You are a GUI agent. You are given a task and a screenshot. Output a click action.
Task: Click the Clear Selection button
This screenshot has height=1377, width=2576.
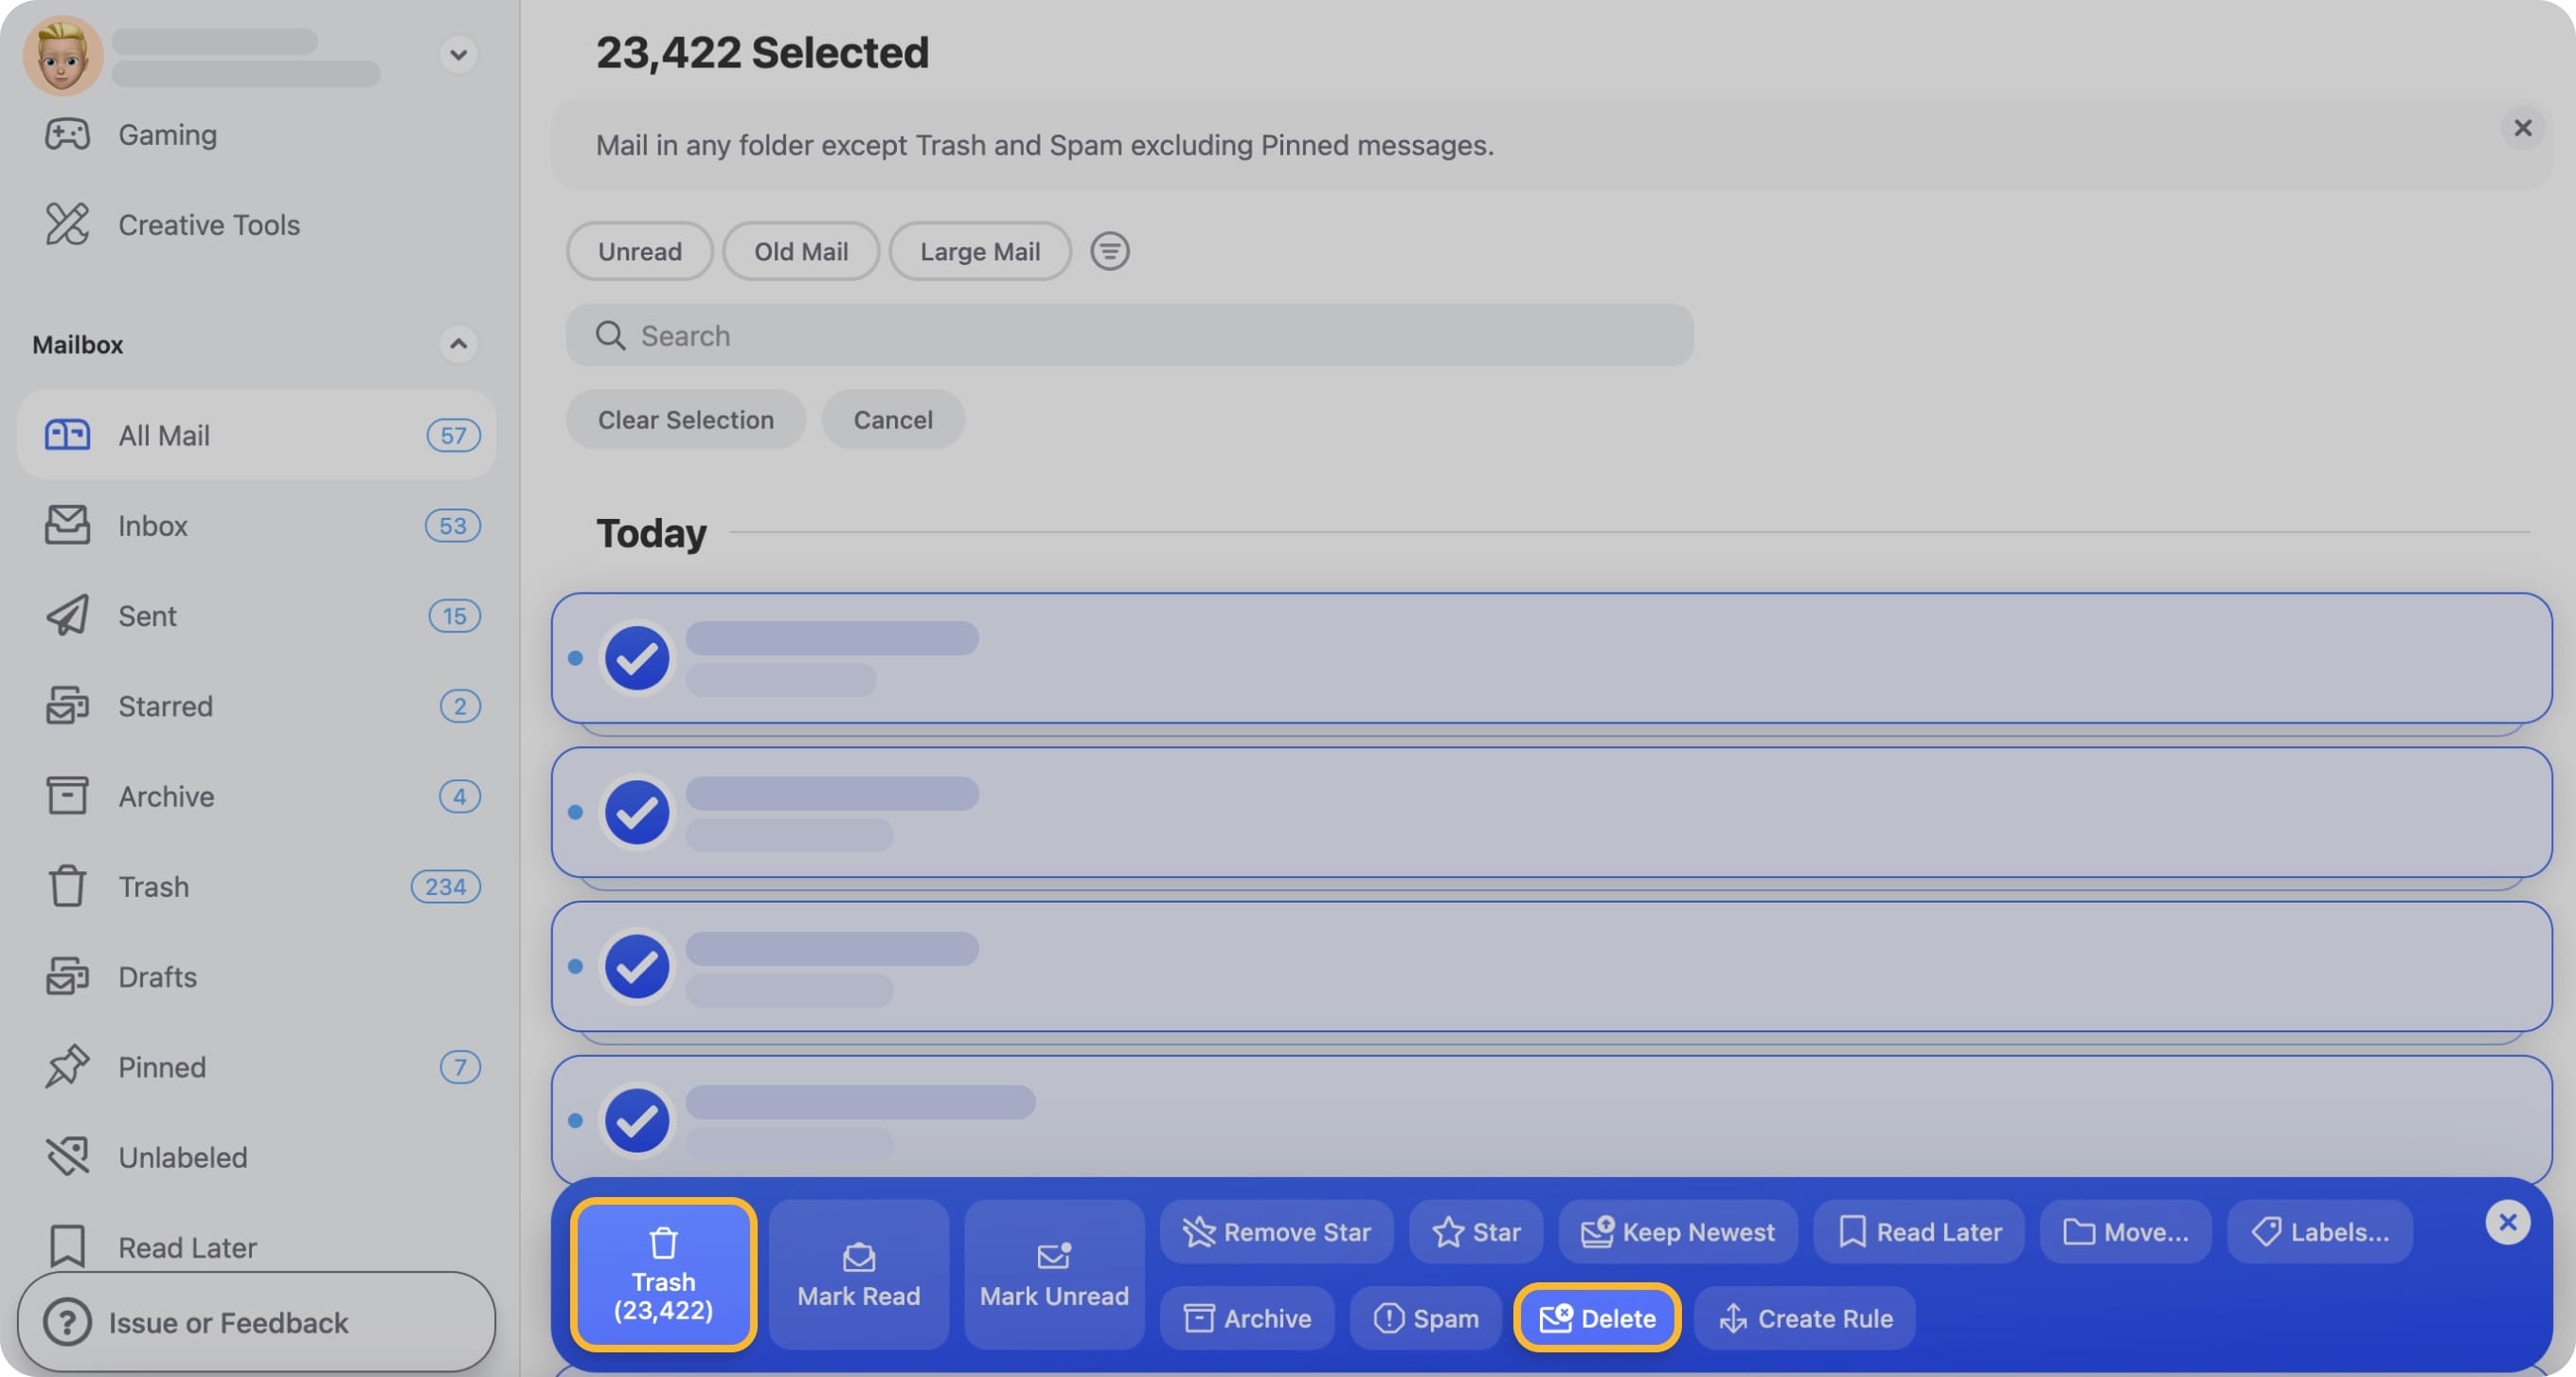click(685, 419)
